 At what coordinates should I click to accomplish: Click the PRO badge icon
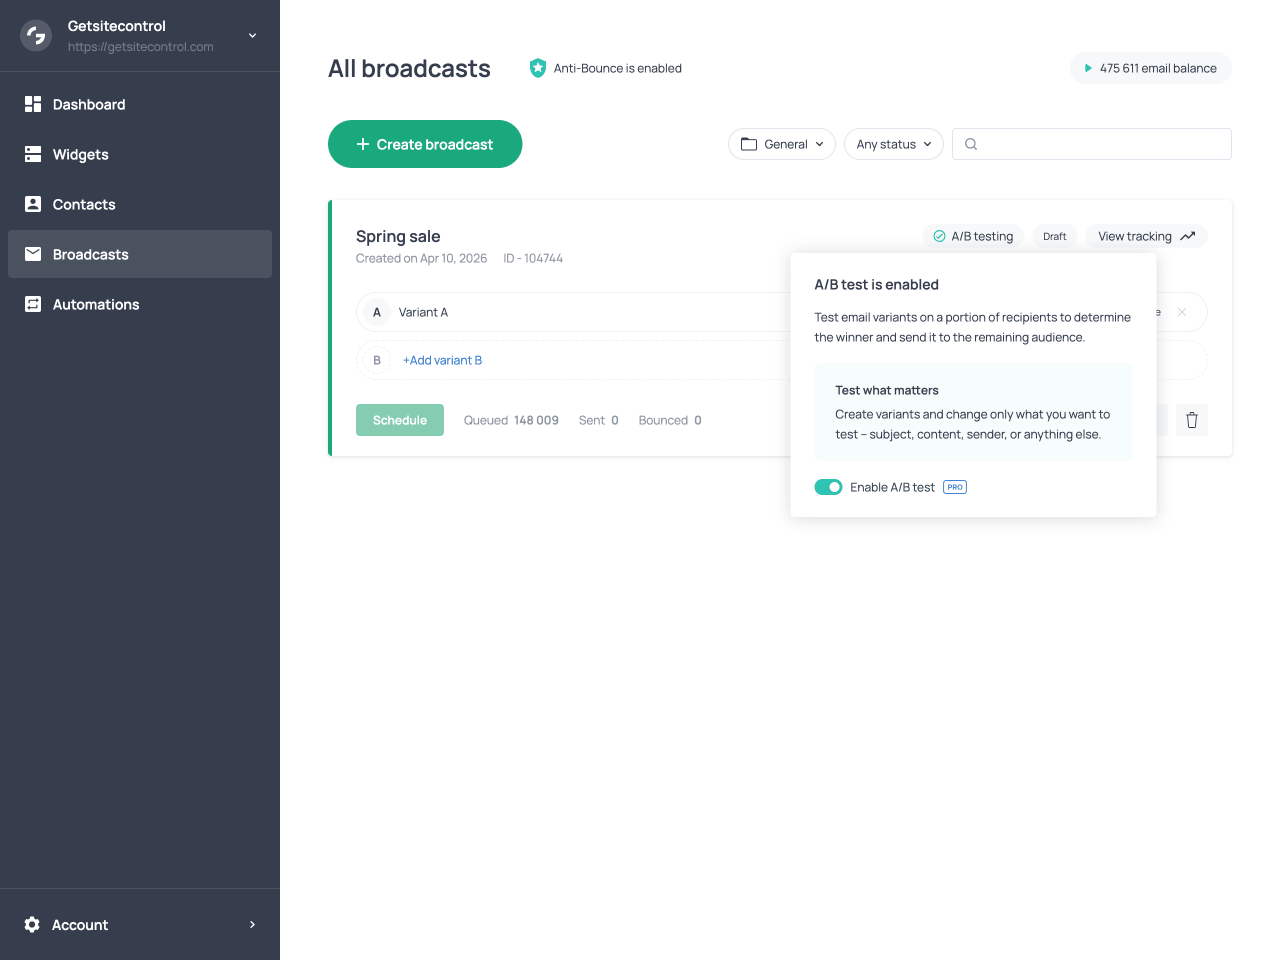pyautogui.click(x=955, y=487)
